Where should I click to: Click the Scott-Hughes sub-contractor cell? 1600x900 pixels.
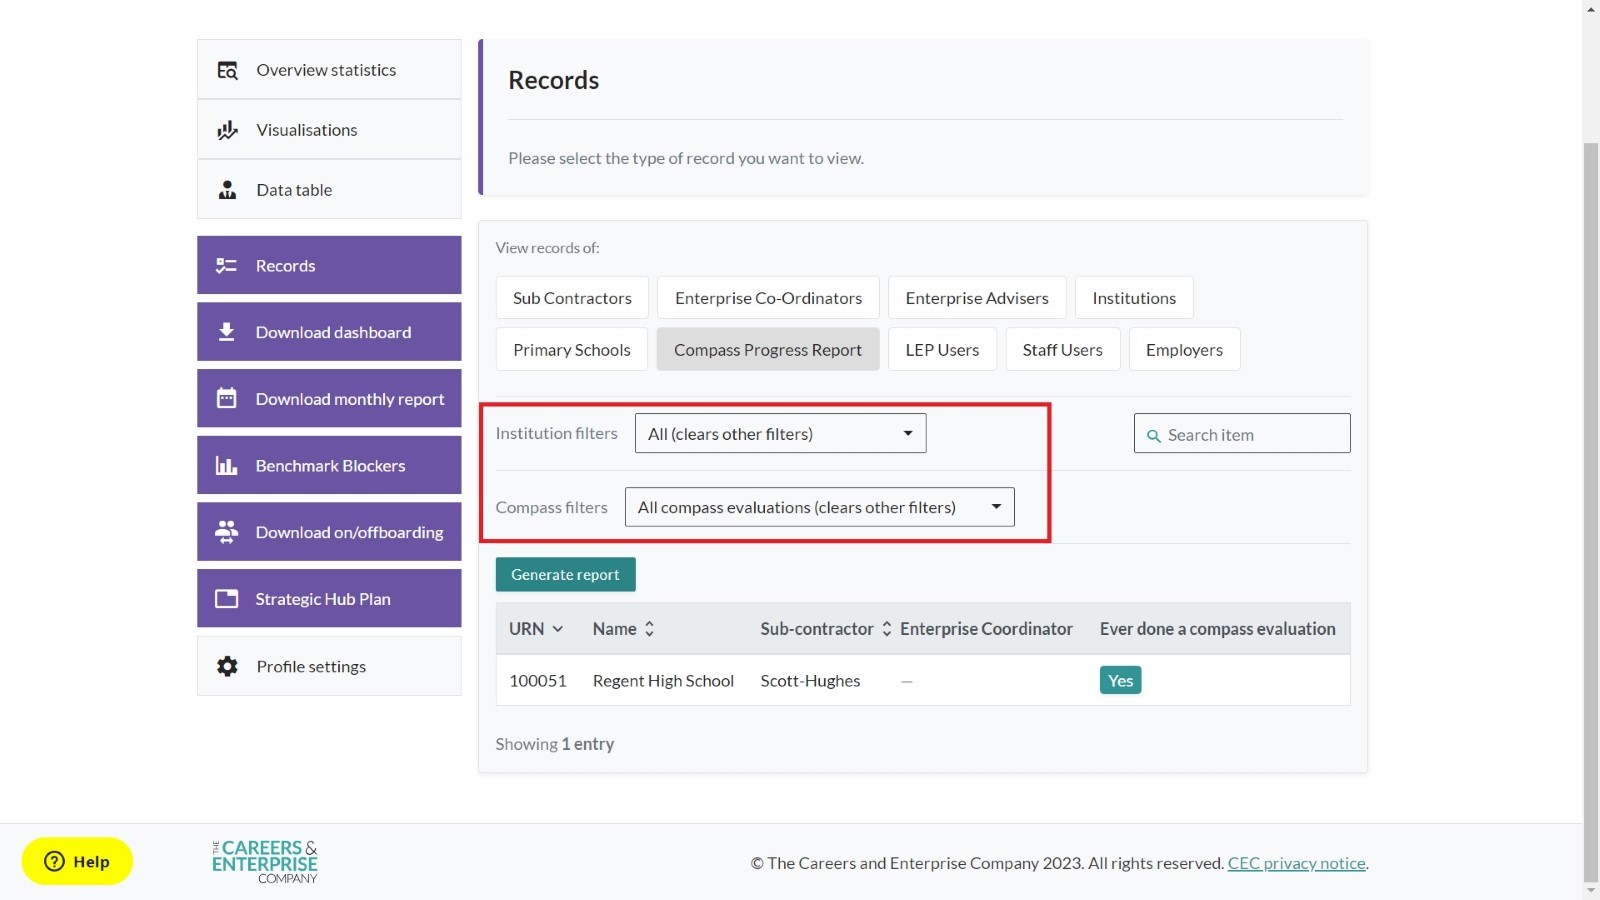tap(810, 681)
